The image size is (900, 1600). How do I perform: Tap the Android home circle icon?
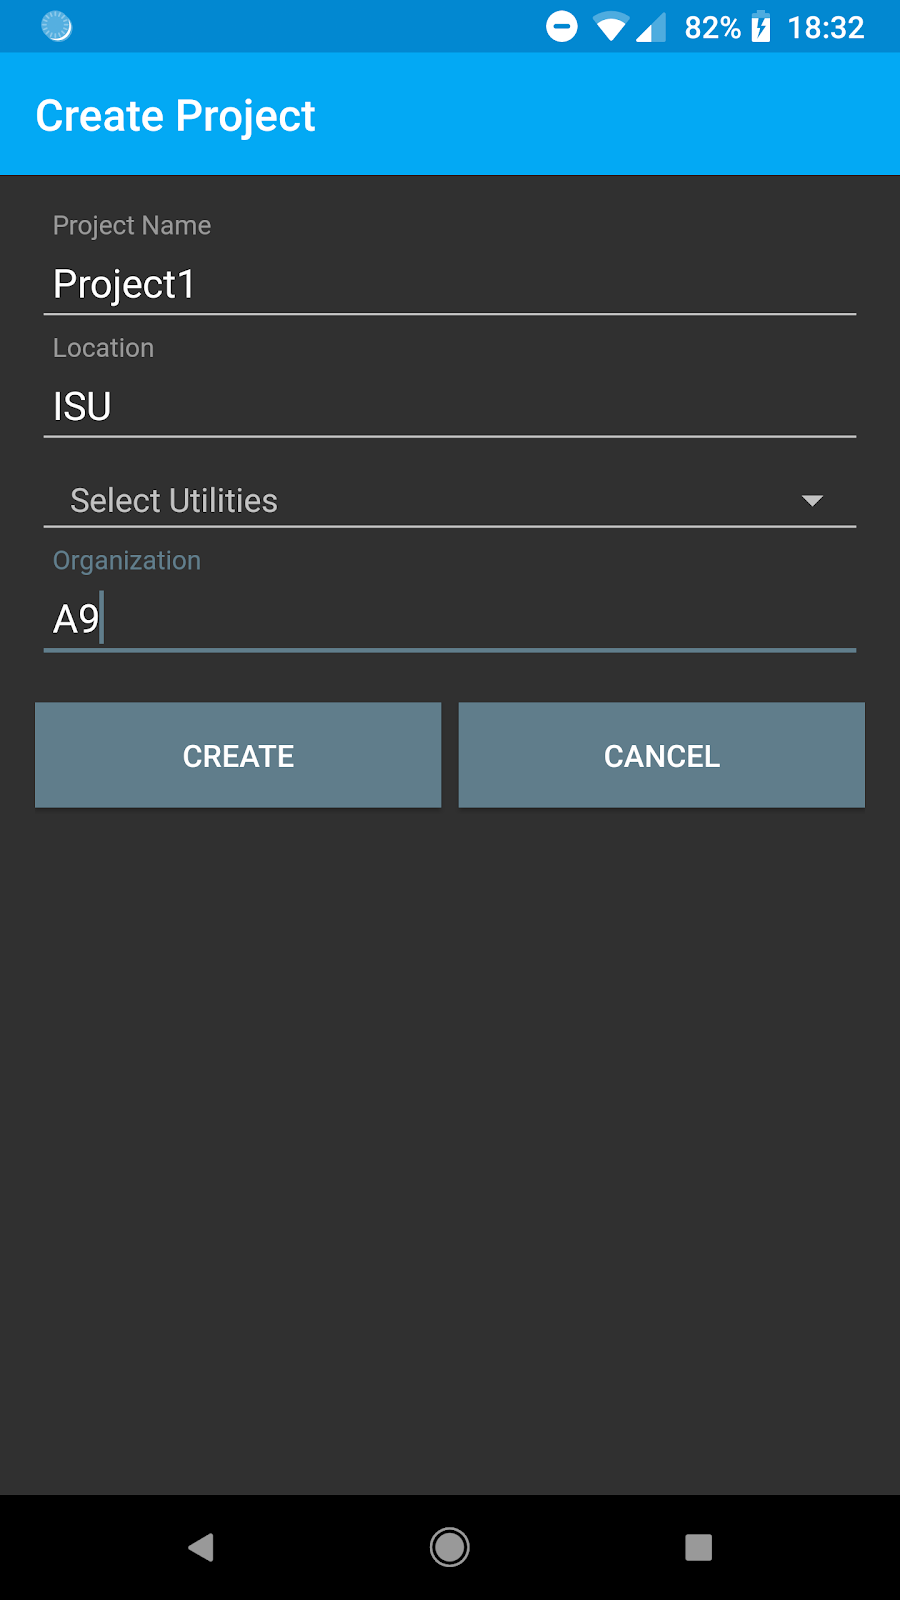click(450, 1547)
